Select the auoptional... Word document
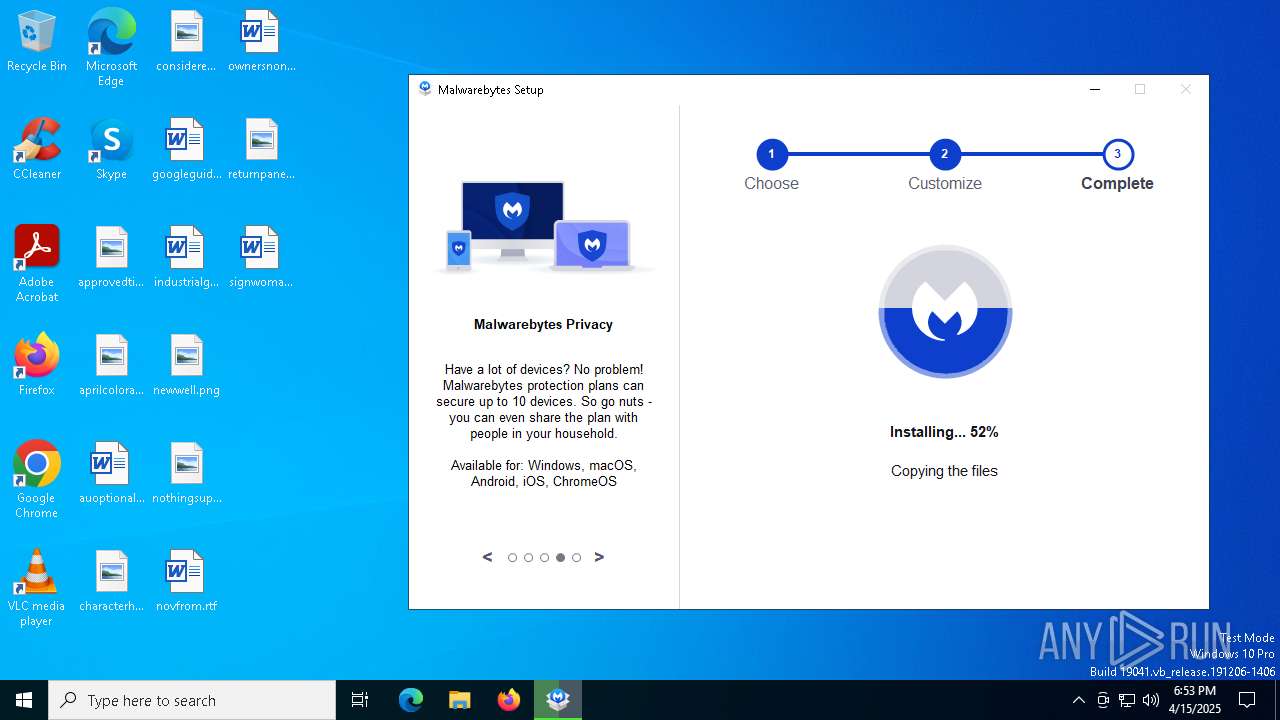The image size is (1280, 720). tap(111, 473)
